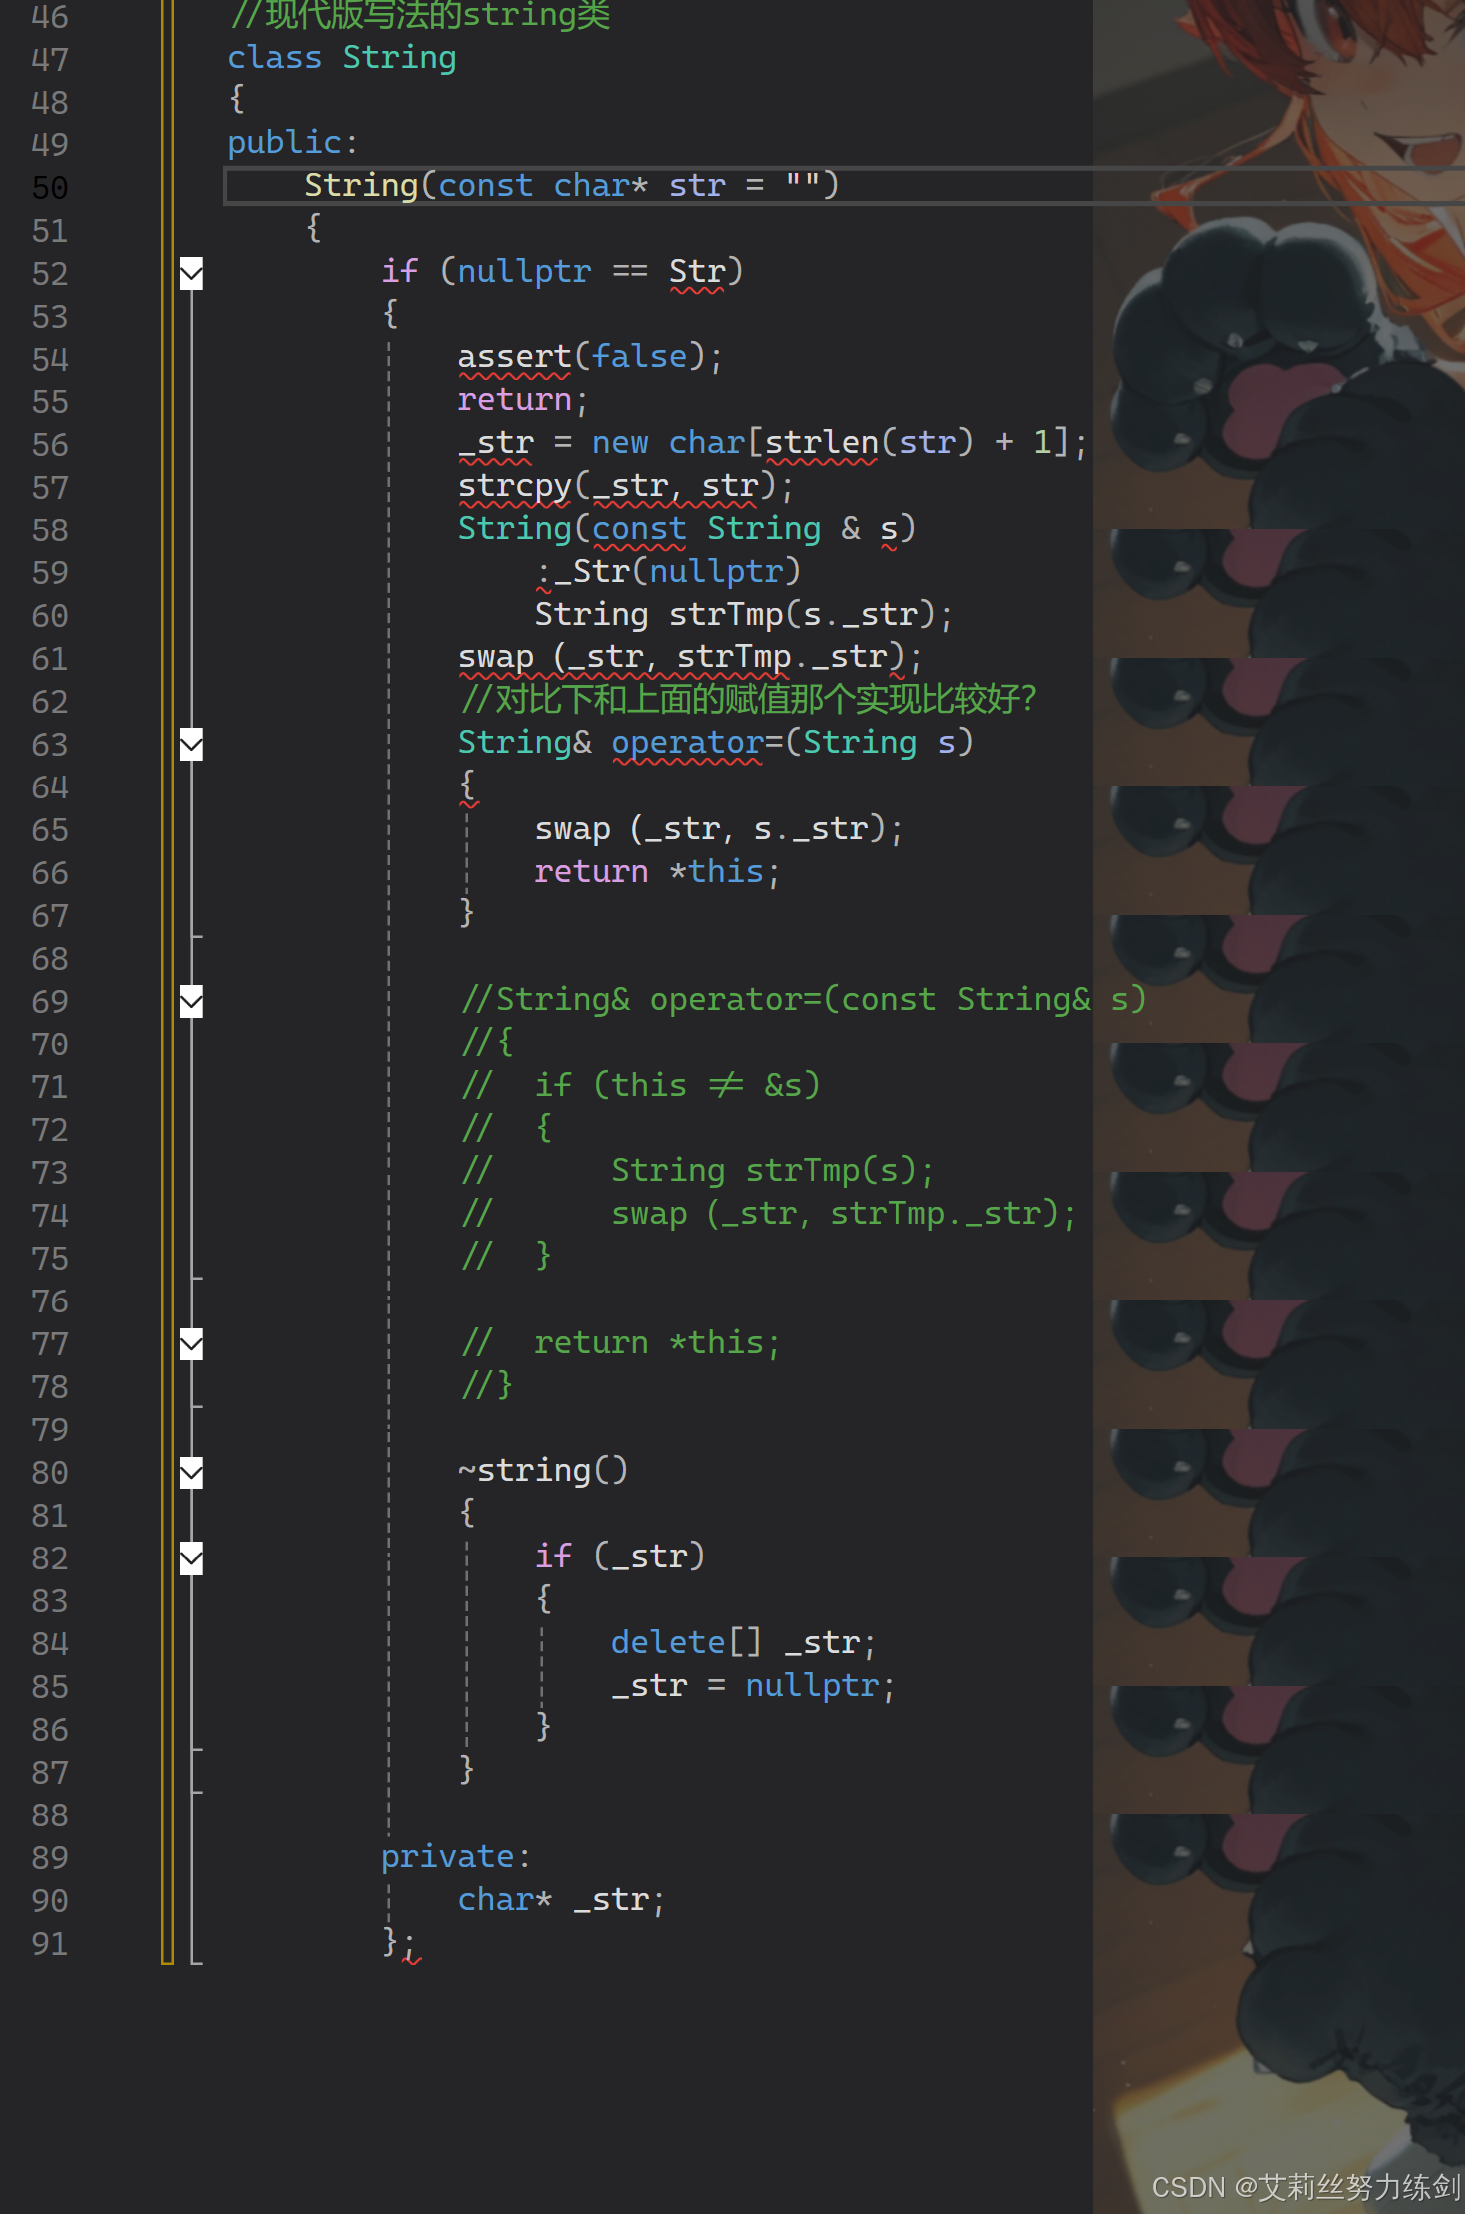
Task: Click commented 'String strTmp(s);' line
Action: pyautogui.click(x=772, y=1171)
